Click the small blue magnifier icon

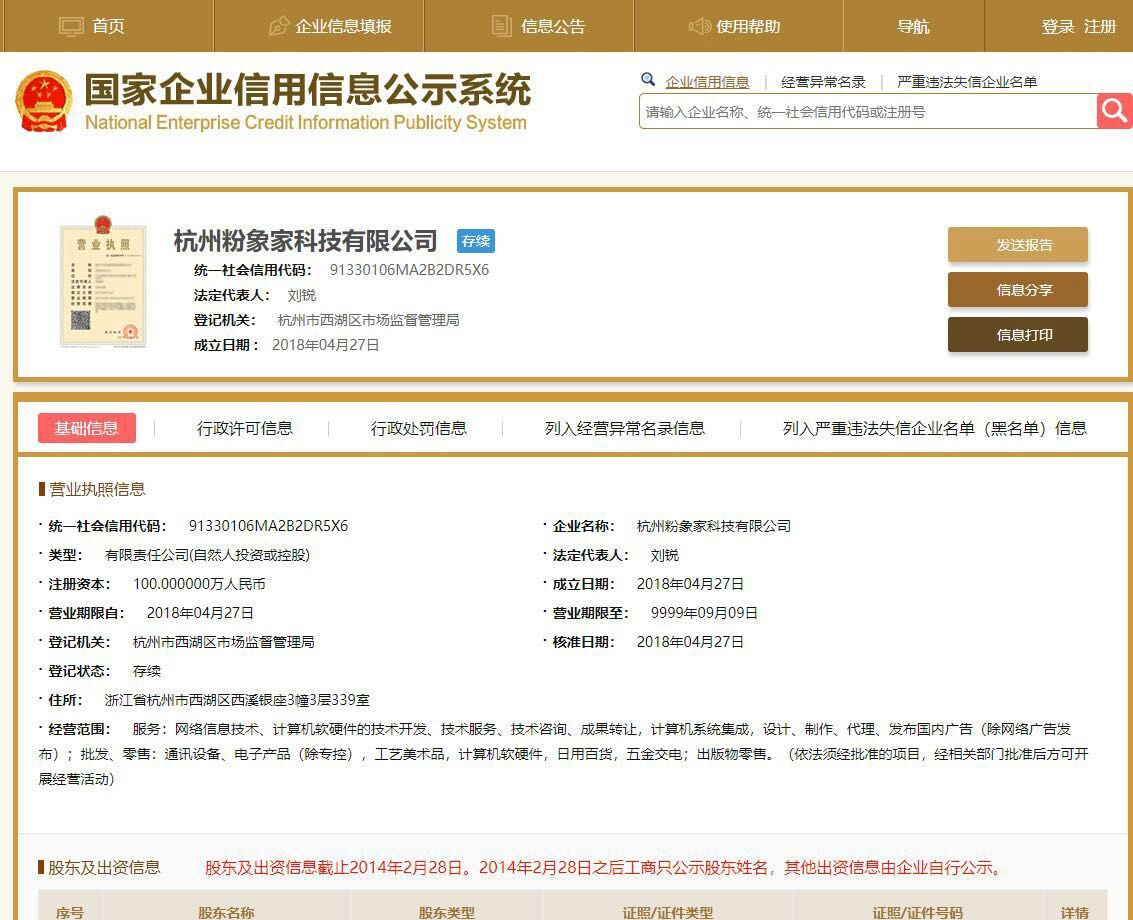[648, 79]
